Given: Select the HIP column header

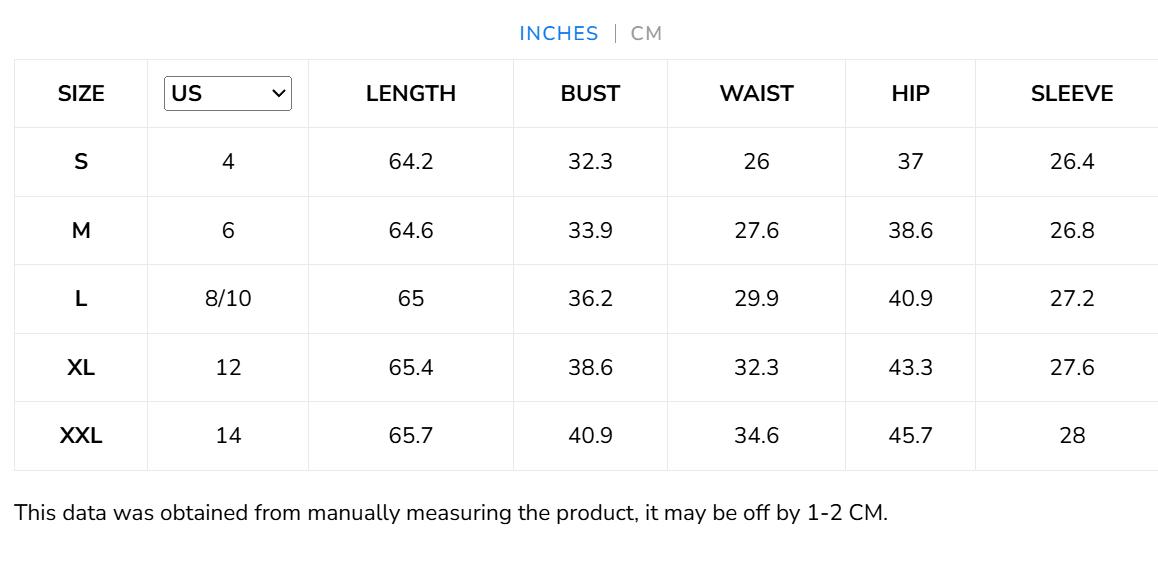Looking at the screenshot, I should (910, 94).
